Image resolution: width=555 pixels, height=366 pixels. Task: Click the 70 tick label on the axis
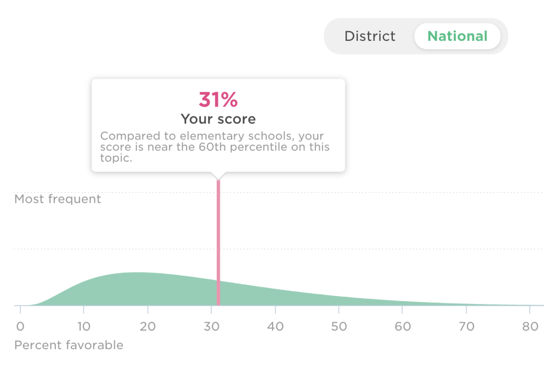(x=466, y=326)
